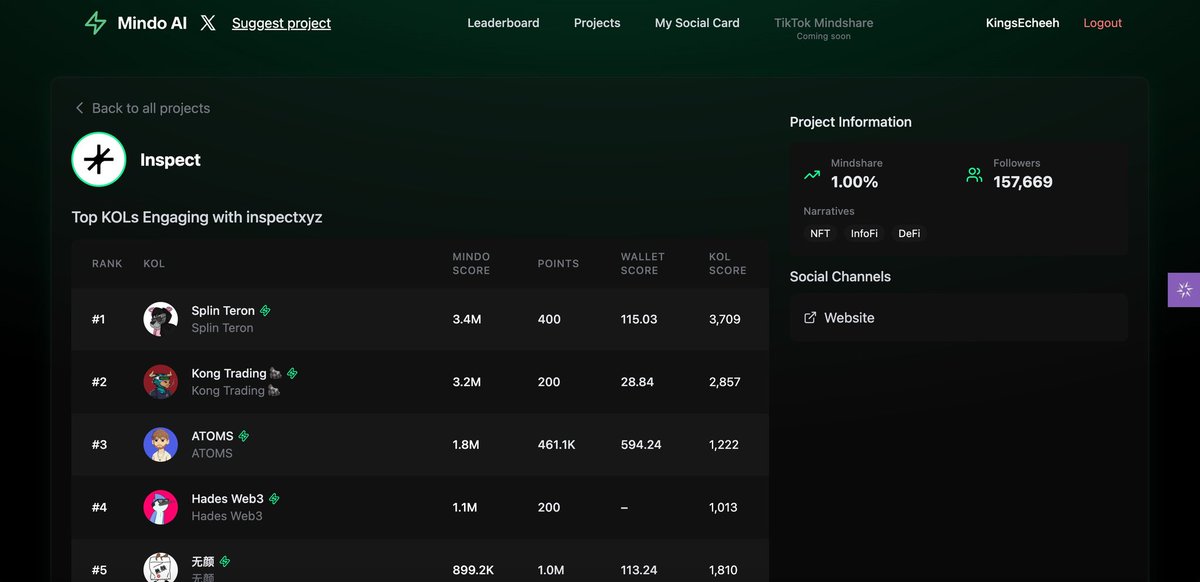Open My Social Card

coord(697,23)
